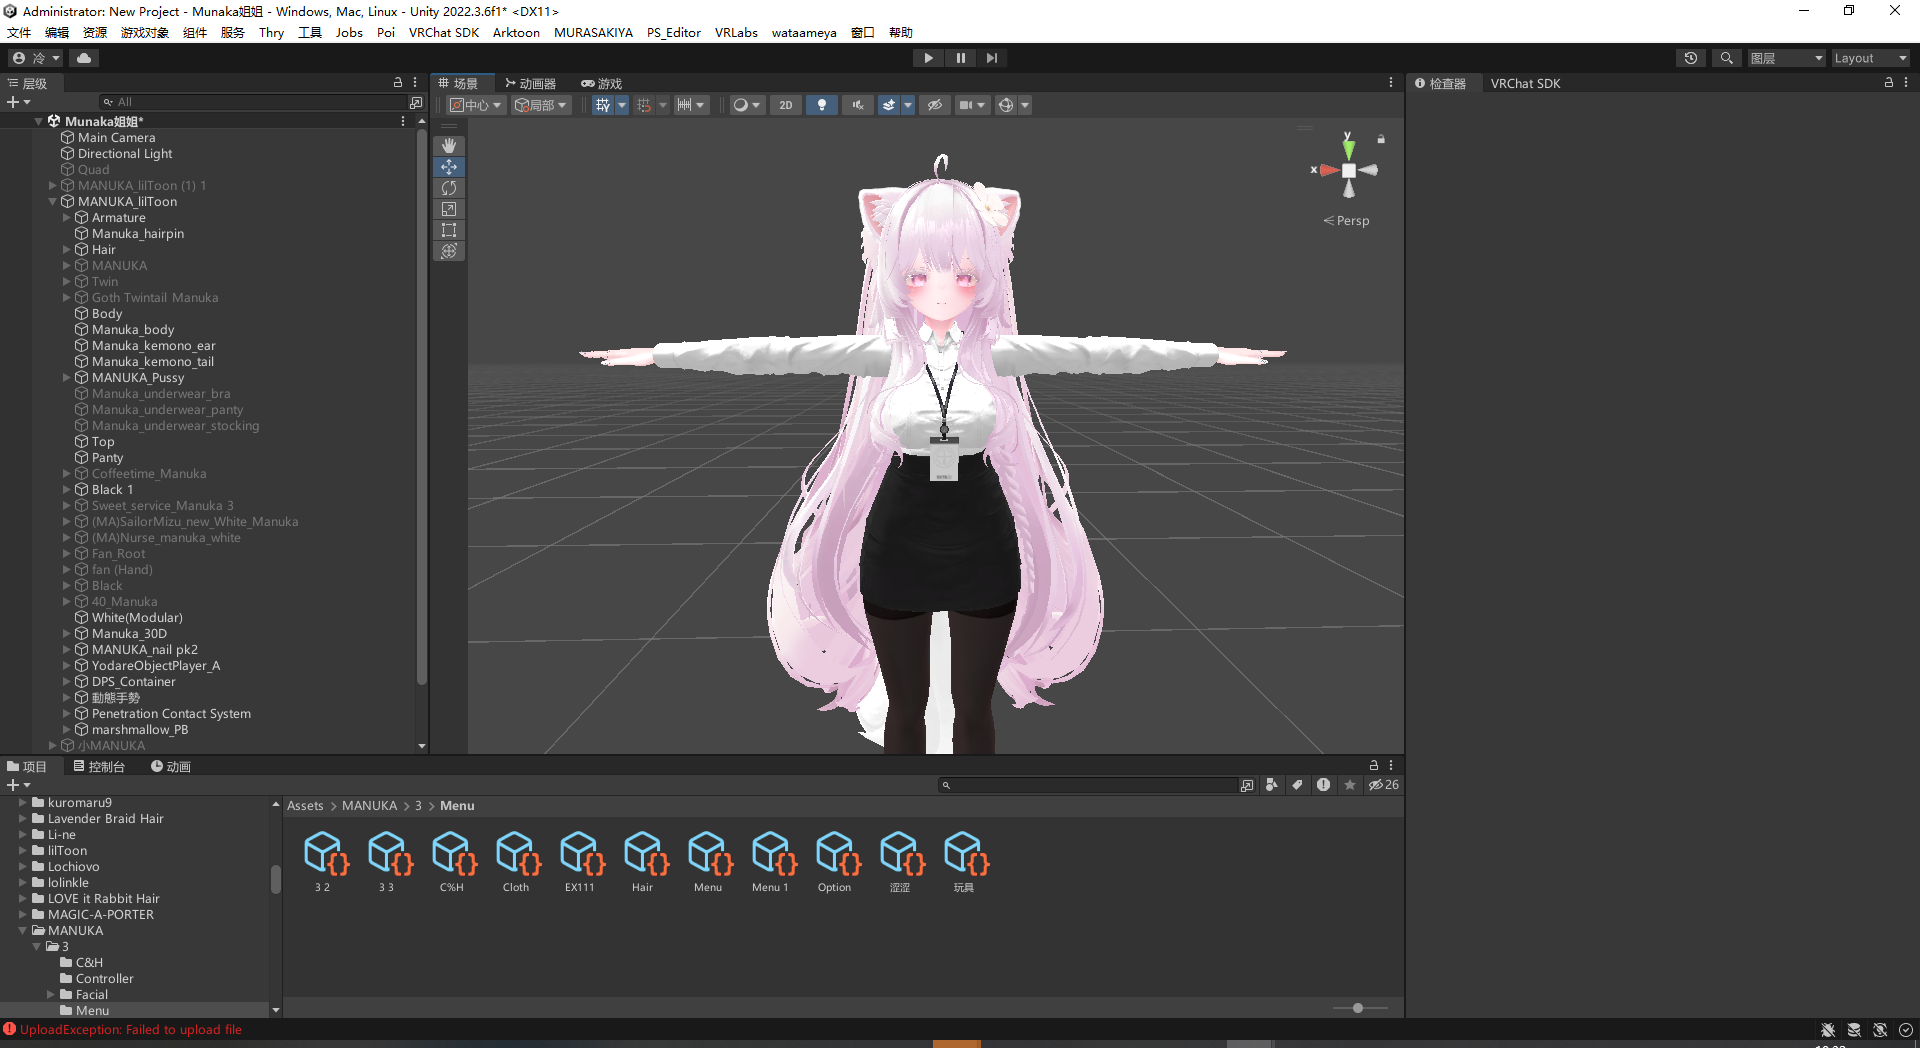Click the MANUKA breadcrumb link
The width and height of the screenshot is (1920, 1048).
pyautogui.click(x=369, y=806)
